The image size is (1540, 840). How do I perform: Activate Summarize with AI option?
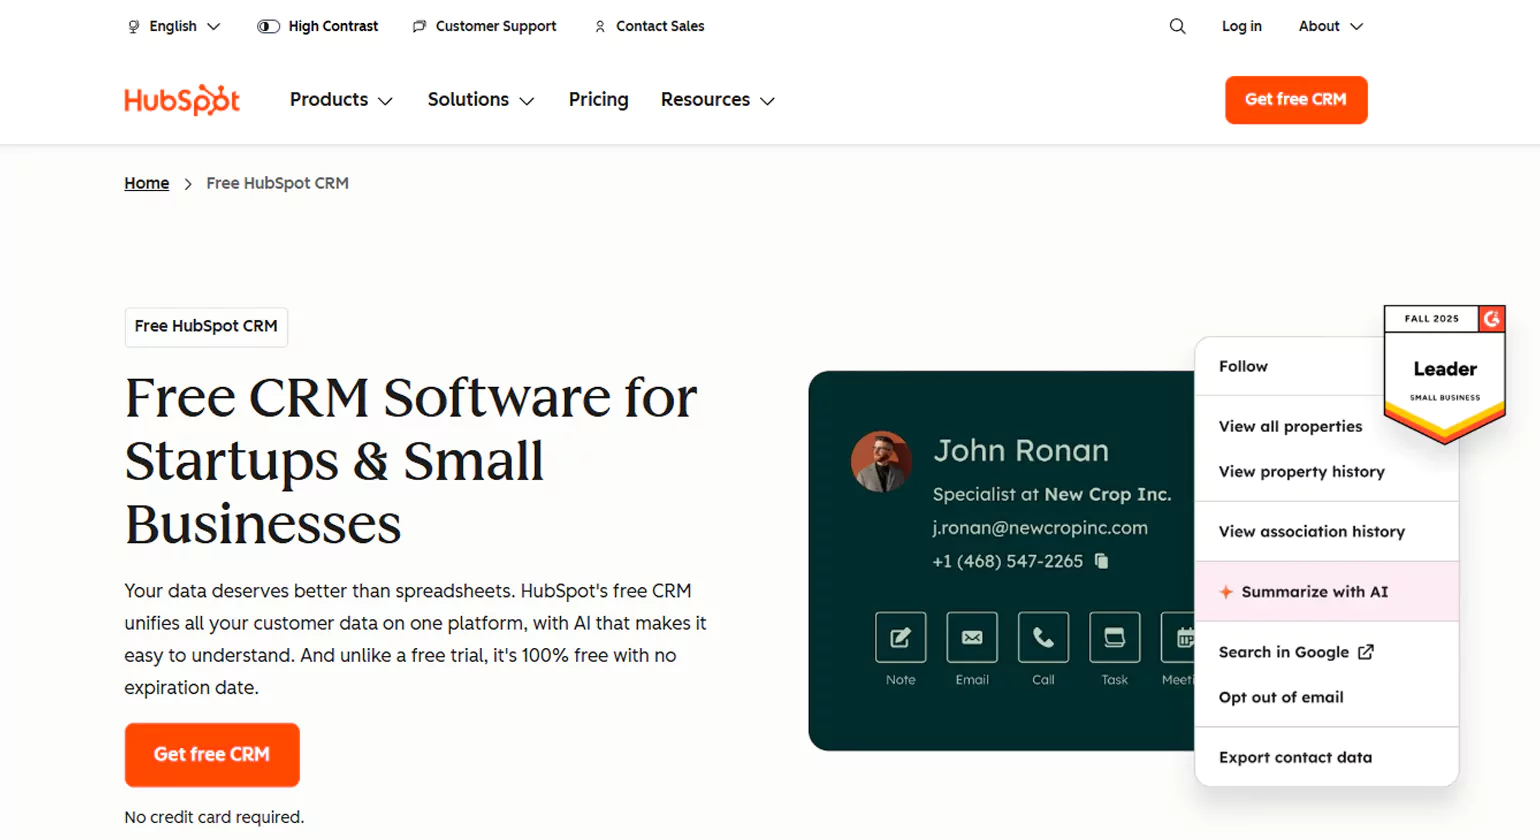[x=1314, y=591]
